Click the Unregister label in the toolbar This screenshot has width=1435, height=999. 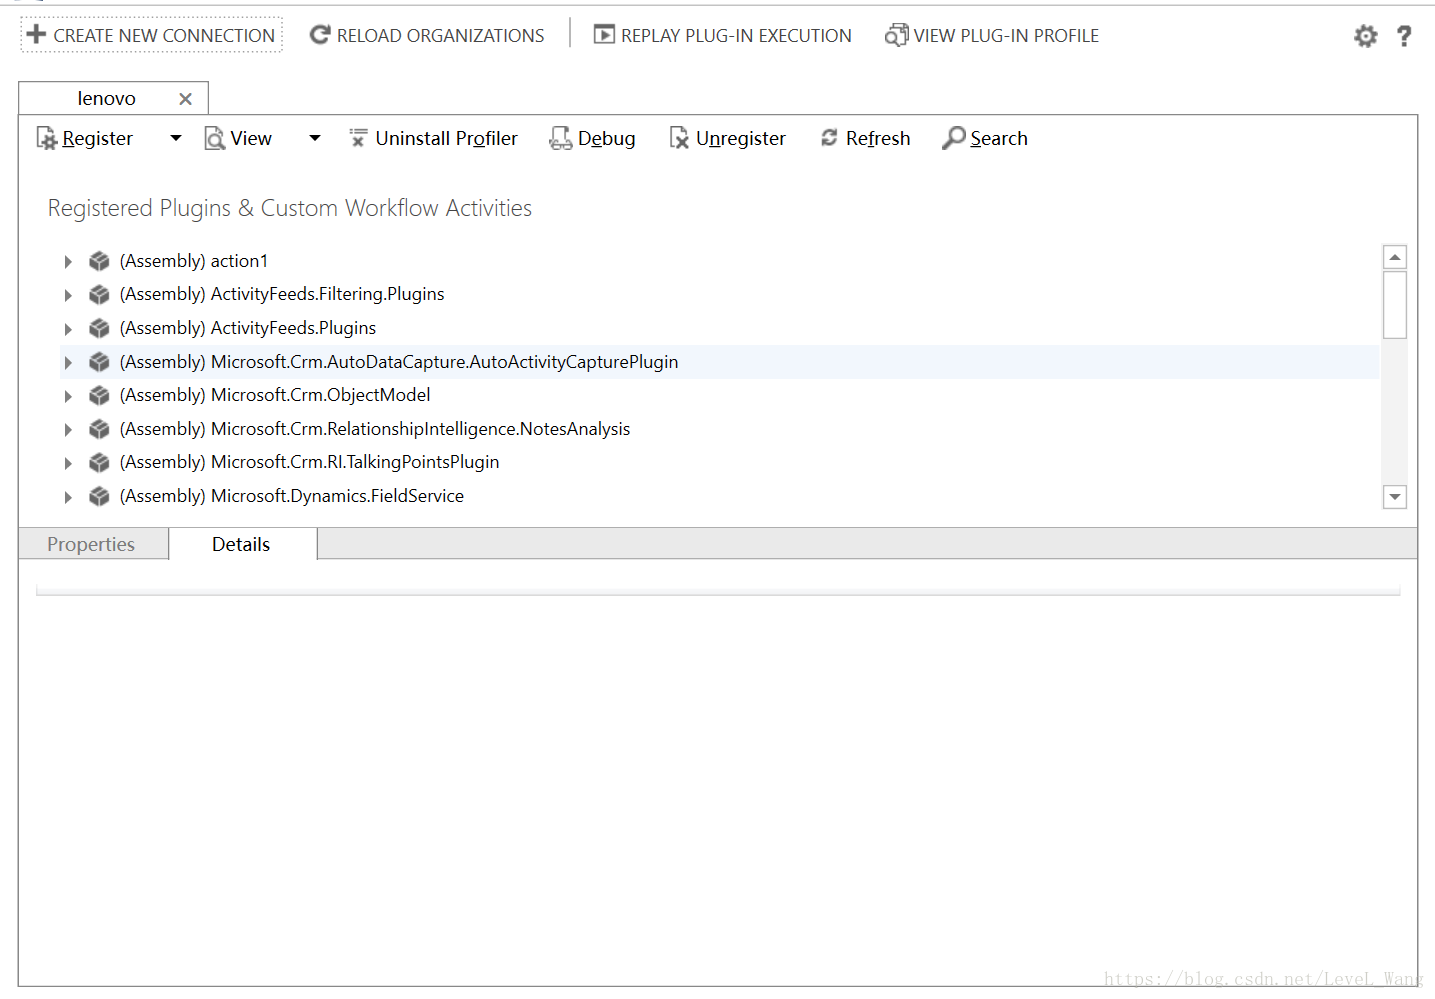(741, 138)
